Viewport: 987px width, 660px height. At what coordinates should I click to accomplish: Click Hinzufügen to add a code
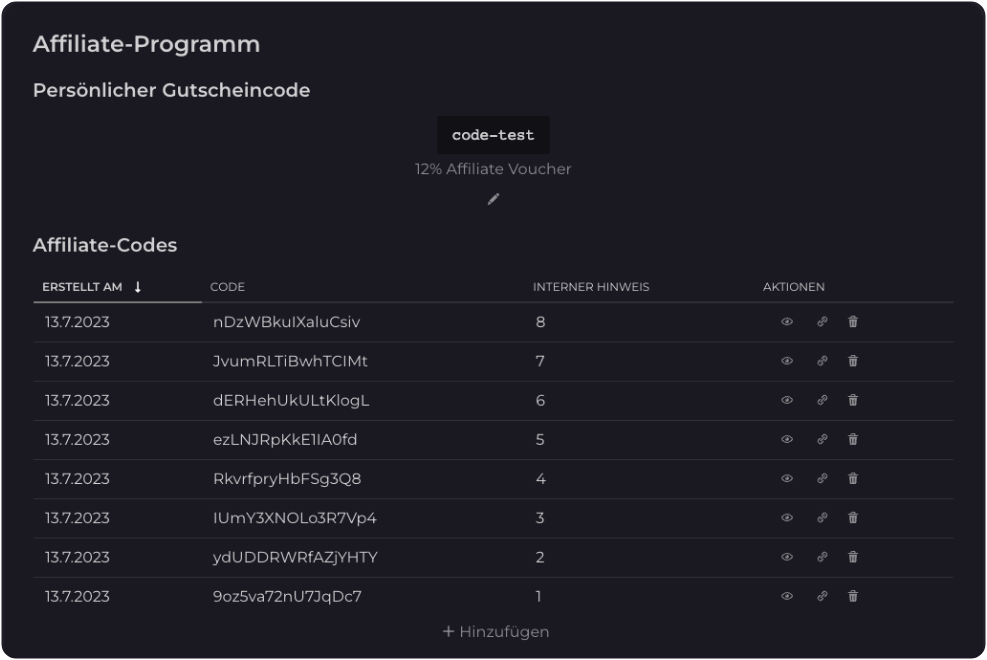pyautogui.click(x=496, y=631)
